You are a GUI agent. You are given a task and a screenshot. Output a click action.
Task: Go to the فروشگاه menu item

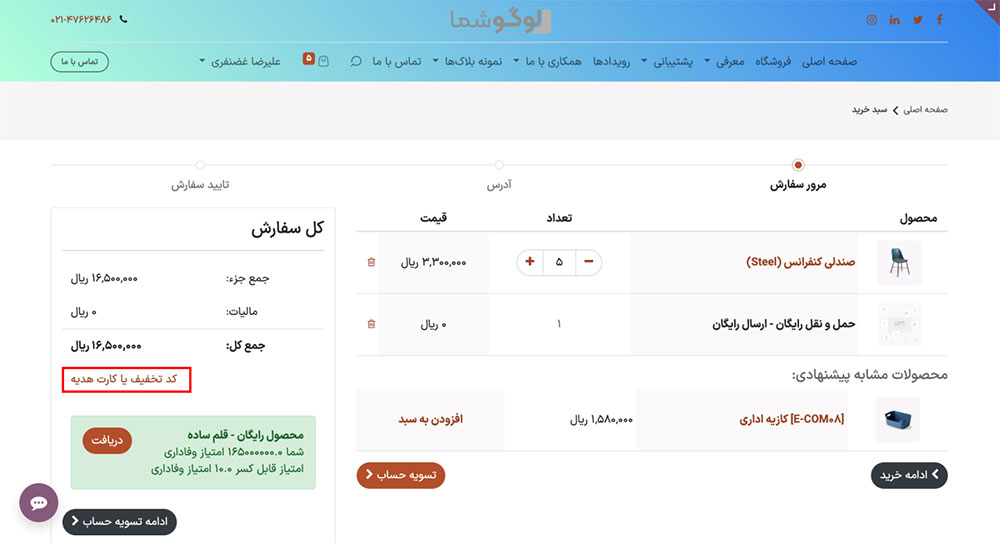pos(772,61)
